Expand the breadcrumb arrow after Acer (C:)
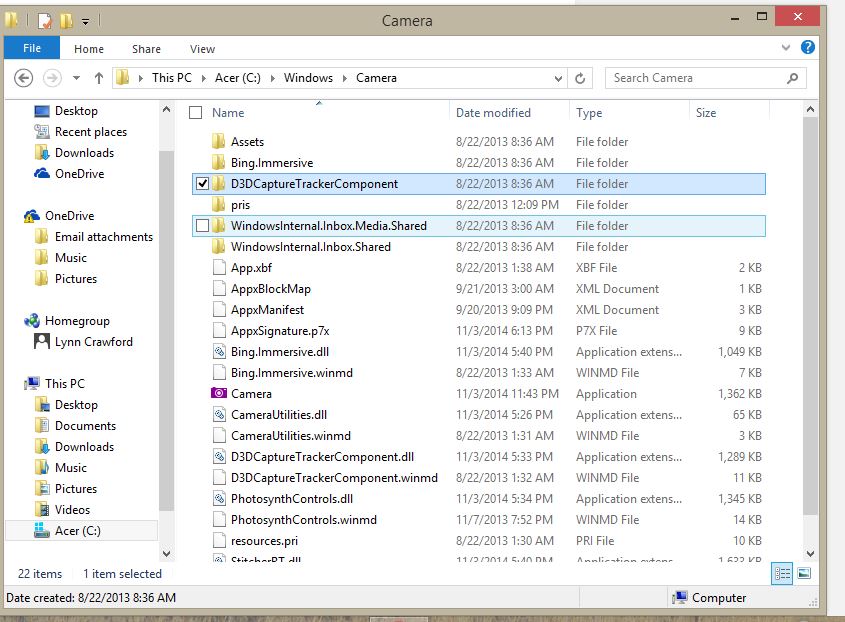845x622 pixels. [x=273, y=79]
